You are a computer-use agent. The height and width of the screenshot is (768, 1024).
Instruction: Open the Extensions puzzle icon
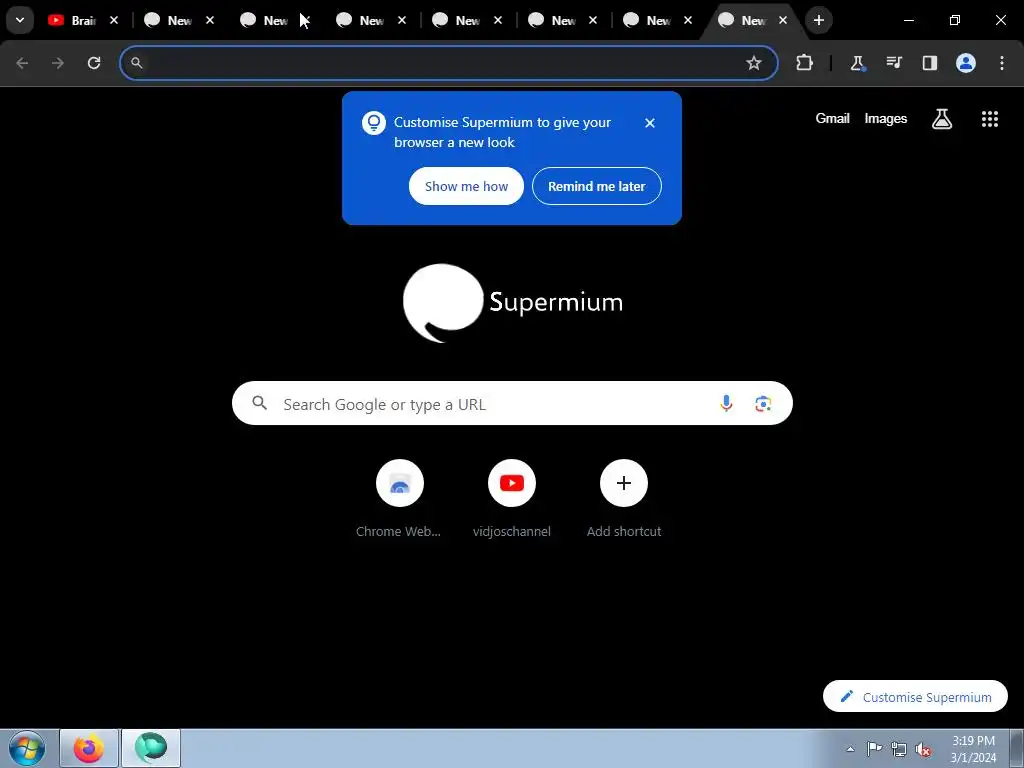805,63
